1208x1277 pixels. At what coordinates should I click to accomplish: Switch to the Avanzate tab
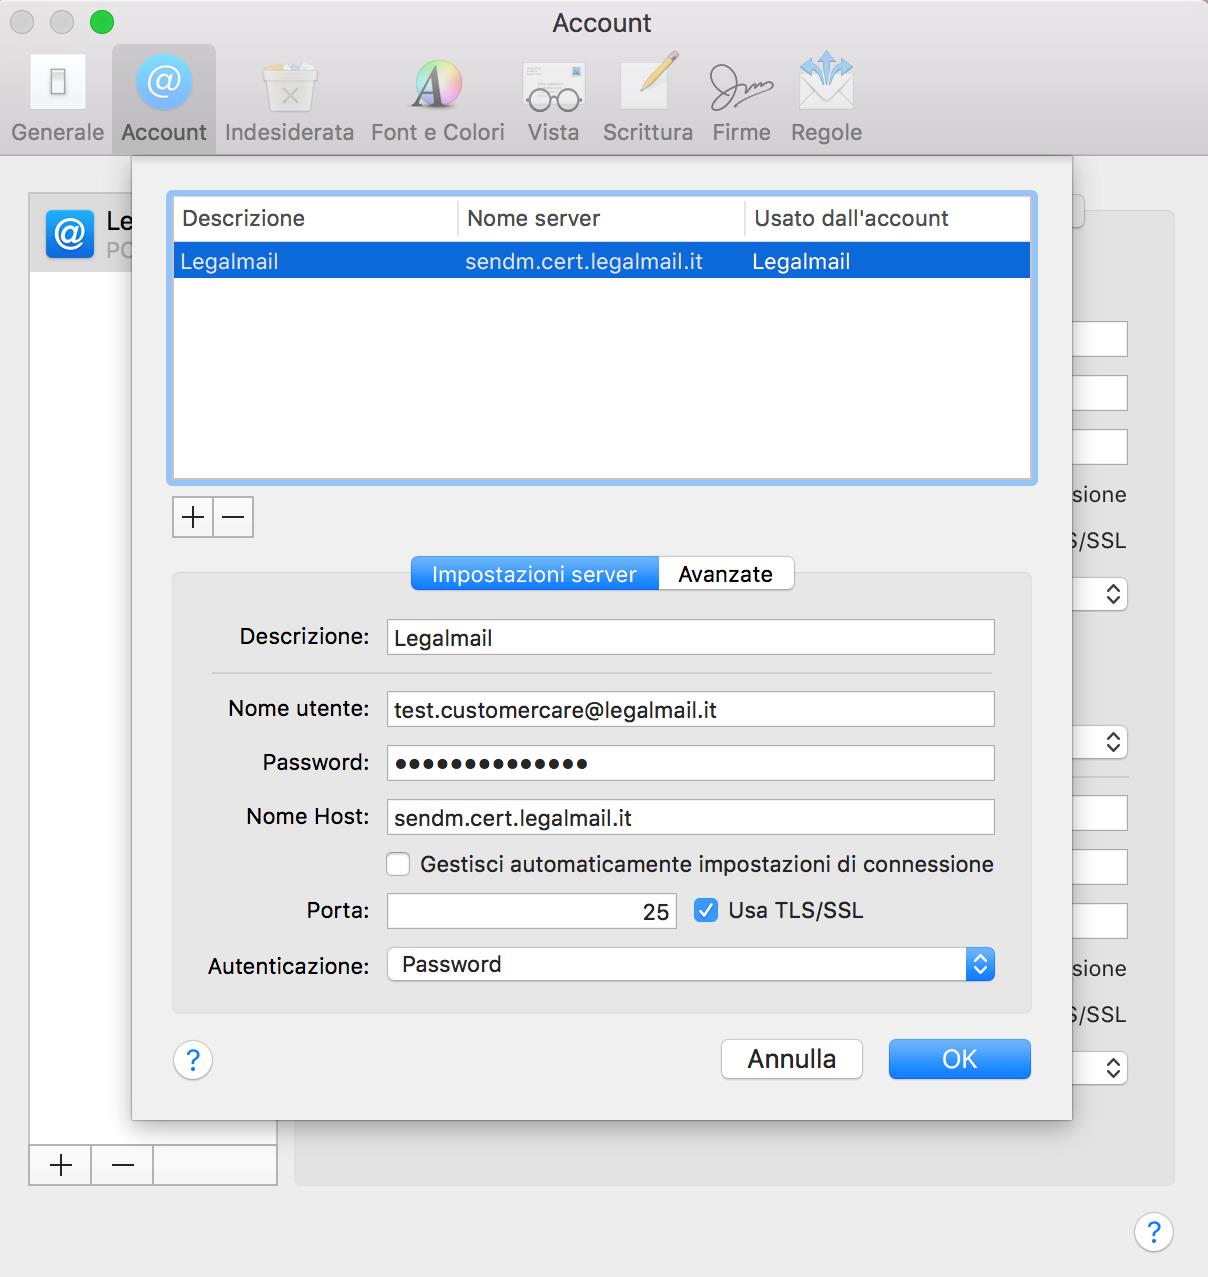[725, 574]
